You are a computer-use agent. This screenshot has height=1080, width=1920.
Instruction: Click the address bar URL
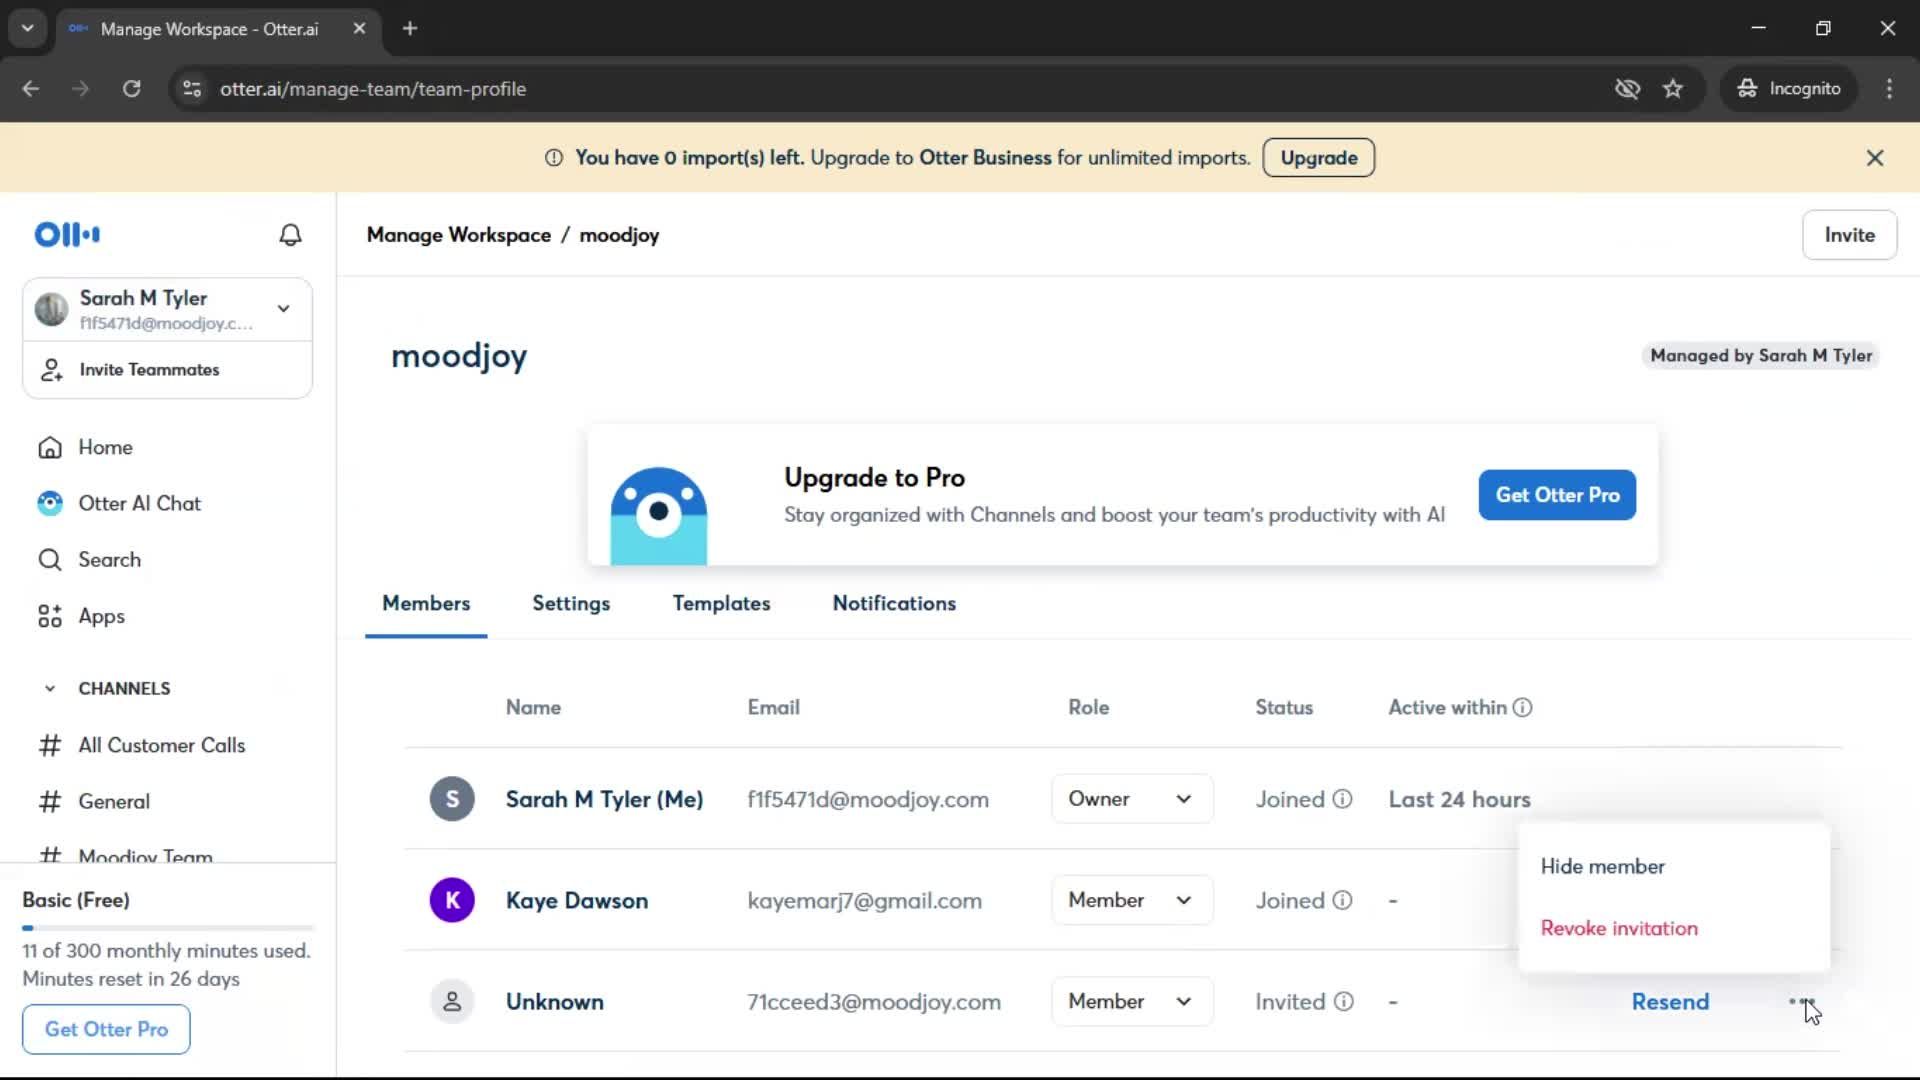click(373, 89)
